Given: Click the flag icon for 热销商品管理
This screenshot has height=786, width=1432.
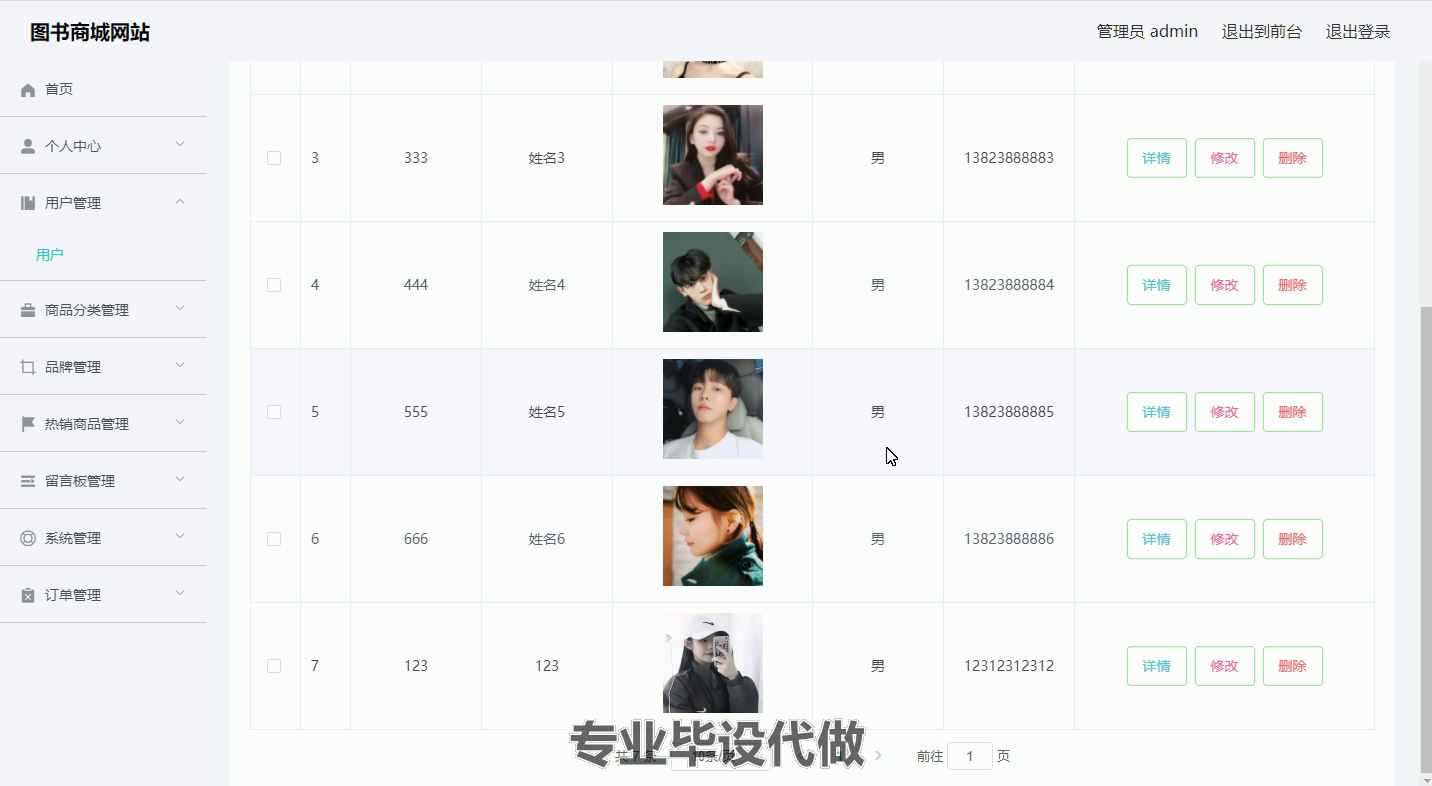Looking at the screenshot, I should coord(28,424).
